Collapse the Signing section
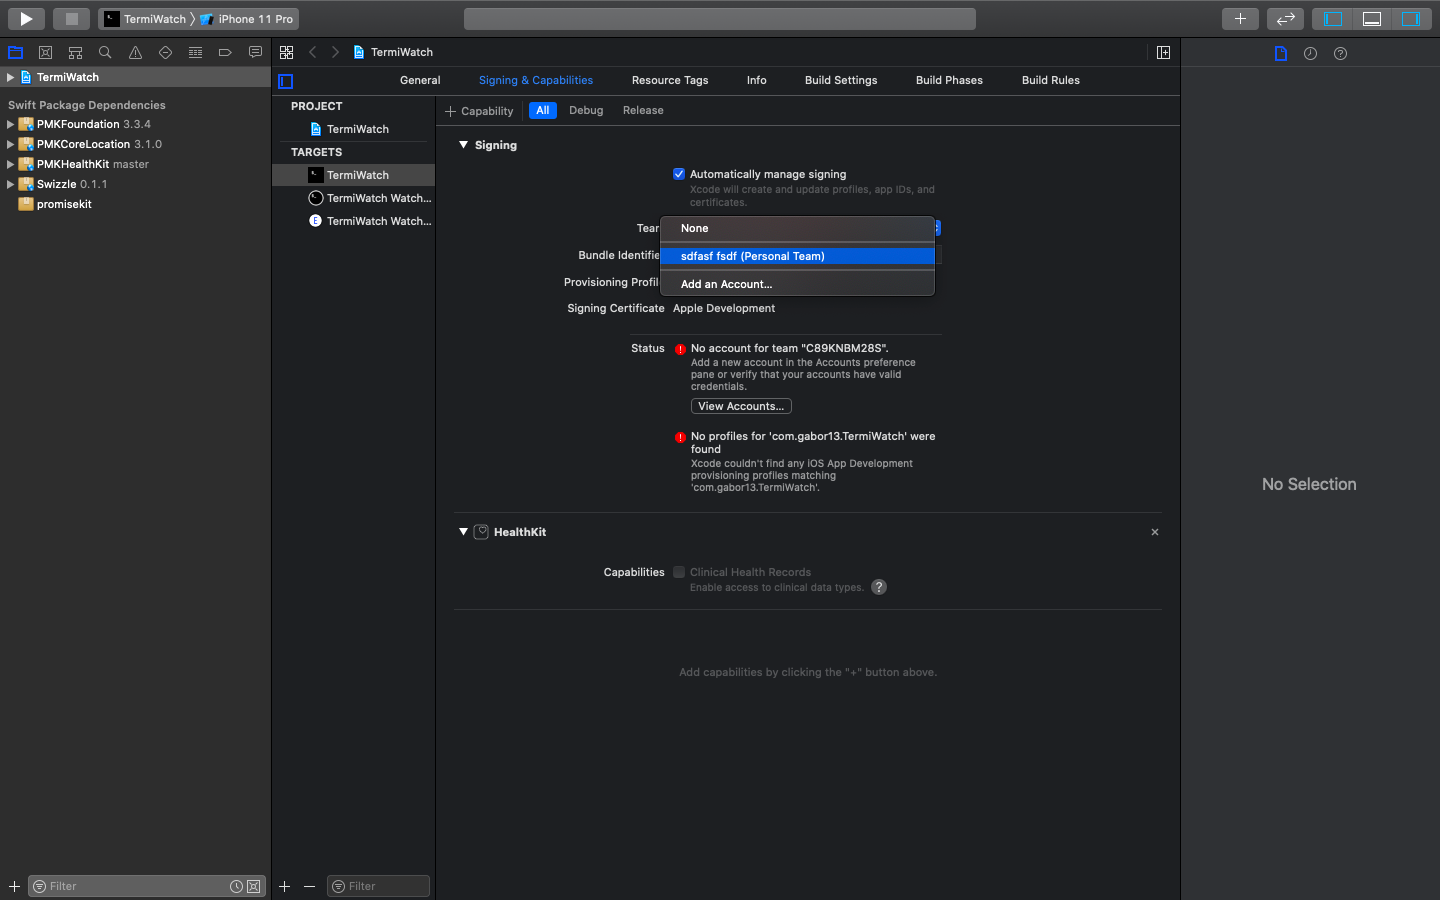 tap(463, 145)
